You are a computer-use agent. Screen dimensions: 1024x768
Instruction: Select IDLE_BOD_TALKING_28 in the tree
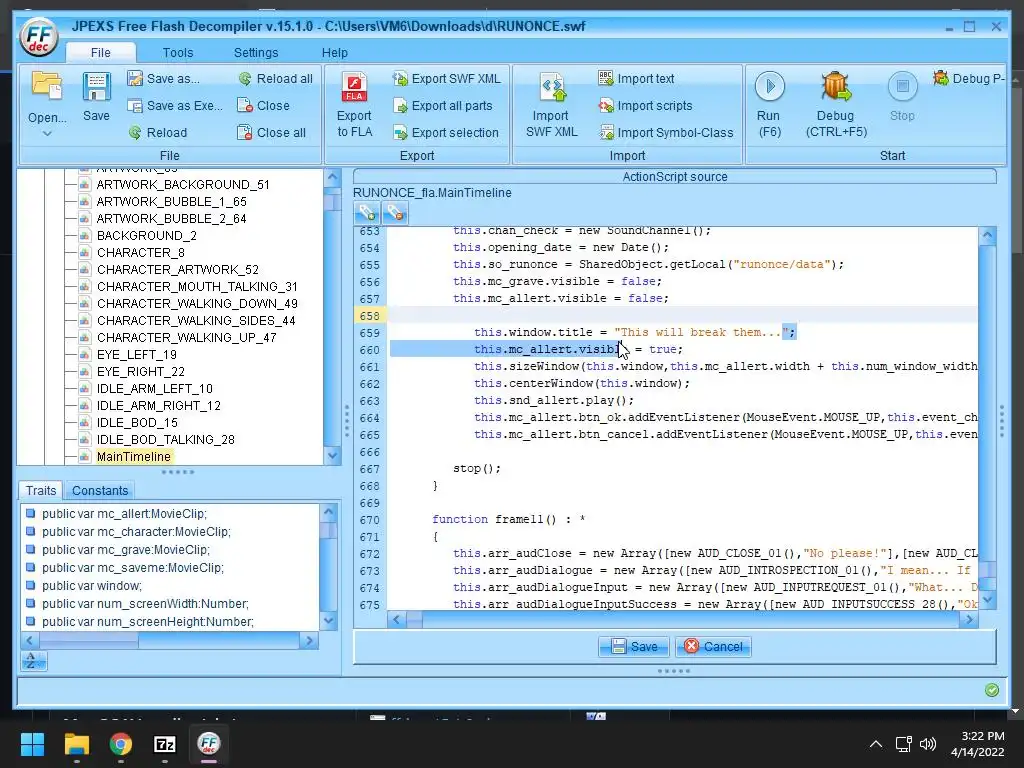[166, 440]
